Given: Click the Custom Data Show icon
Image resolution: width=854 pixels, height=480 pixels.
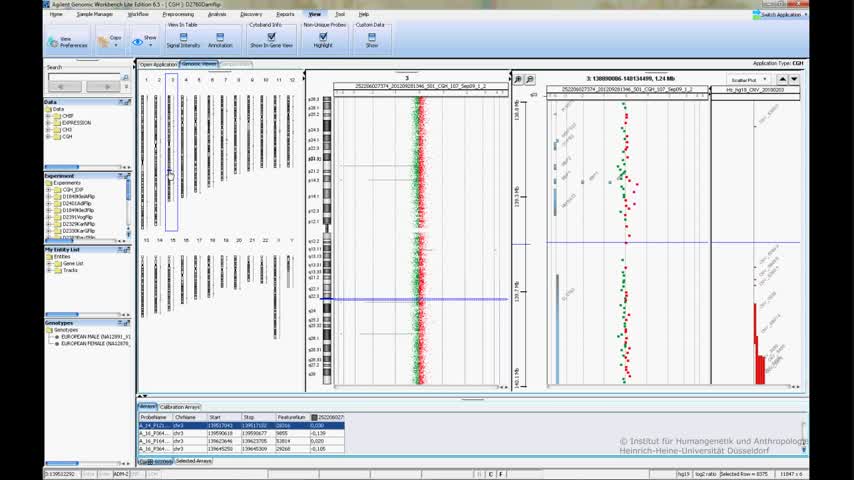Looking at the screenshot, I should (371, 40).
